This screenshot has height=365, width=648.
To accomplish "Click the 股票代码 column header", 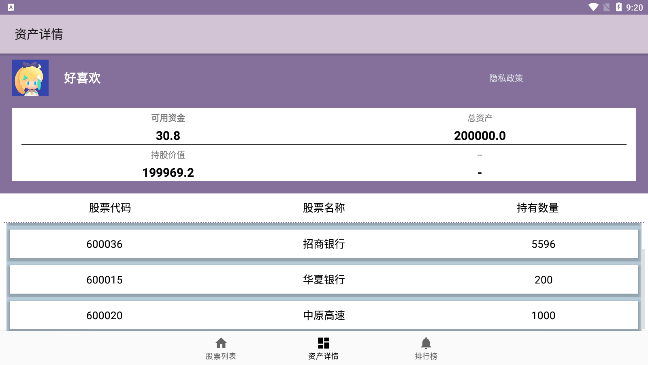I will [x=110, y=208].
